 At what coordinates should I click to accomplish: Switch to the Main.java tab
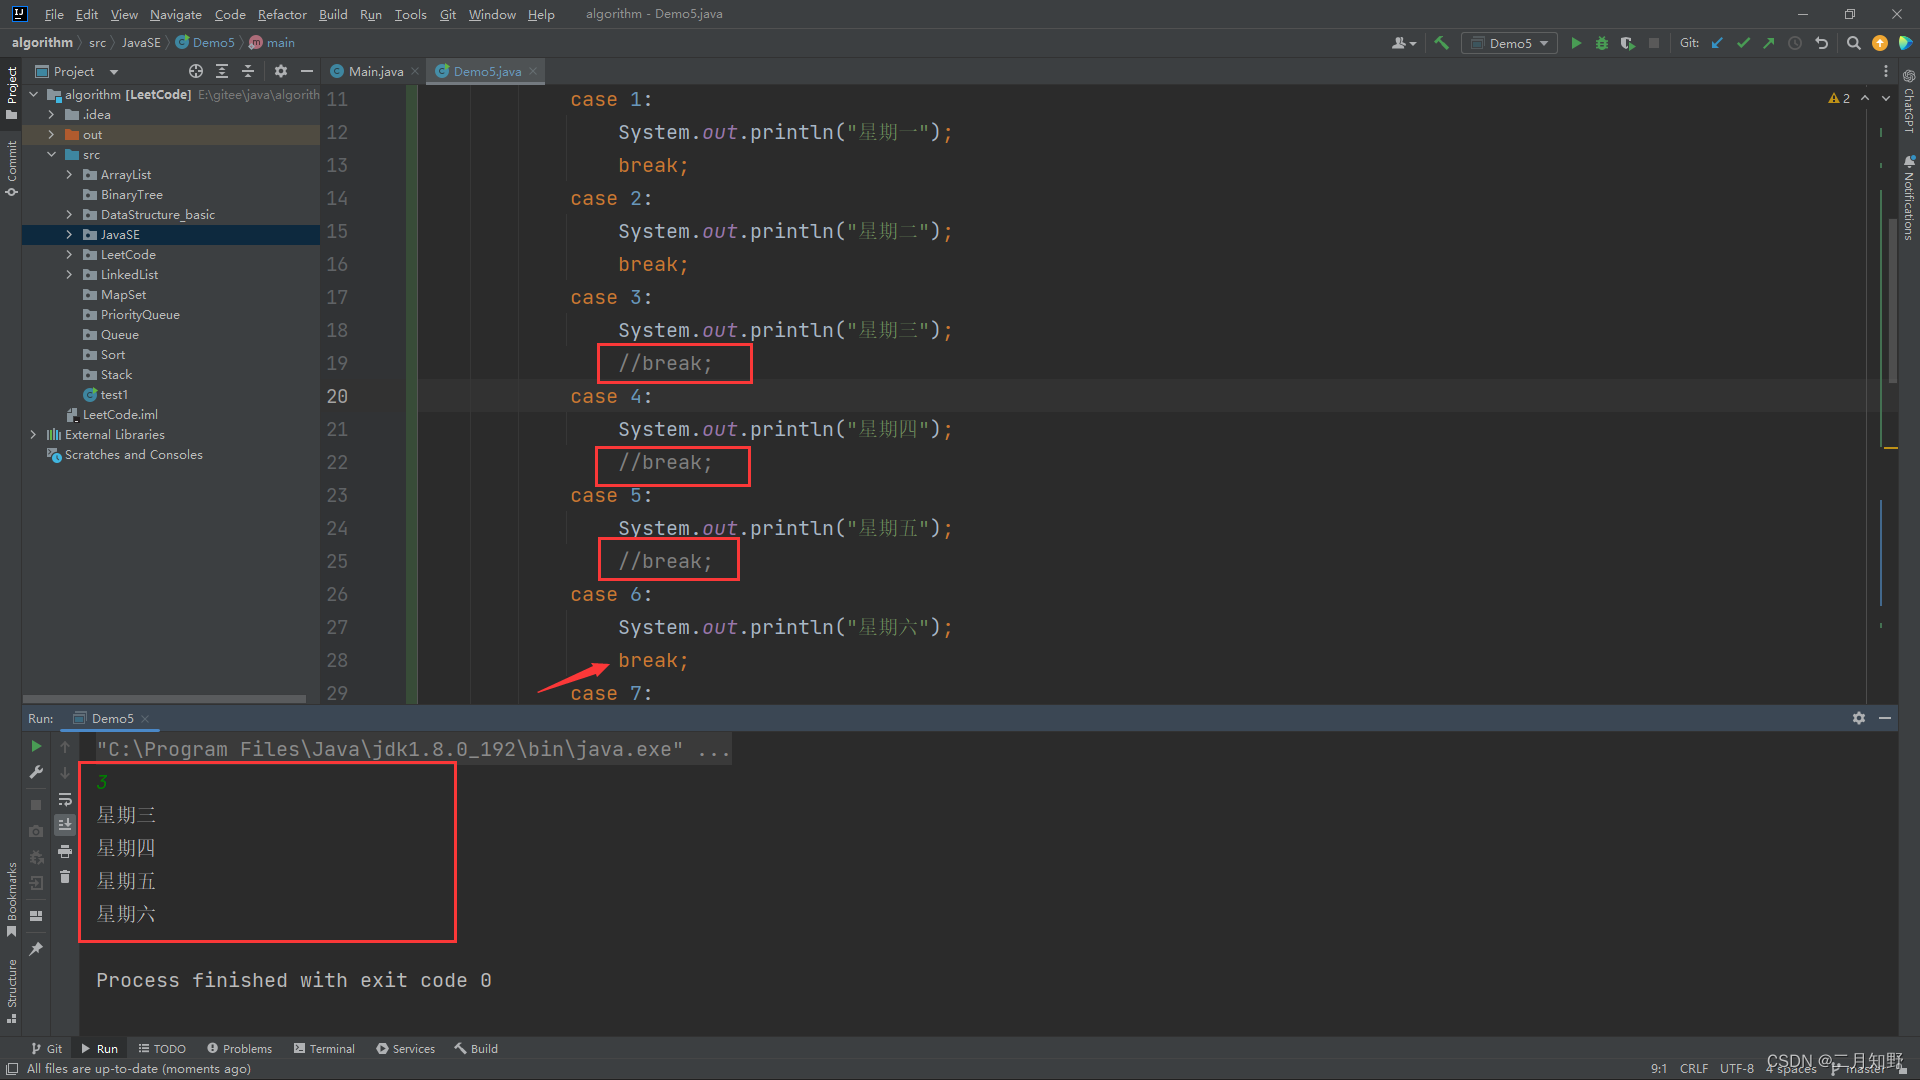(x=376, y=71)
